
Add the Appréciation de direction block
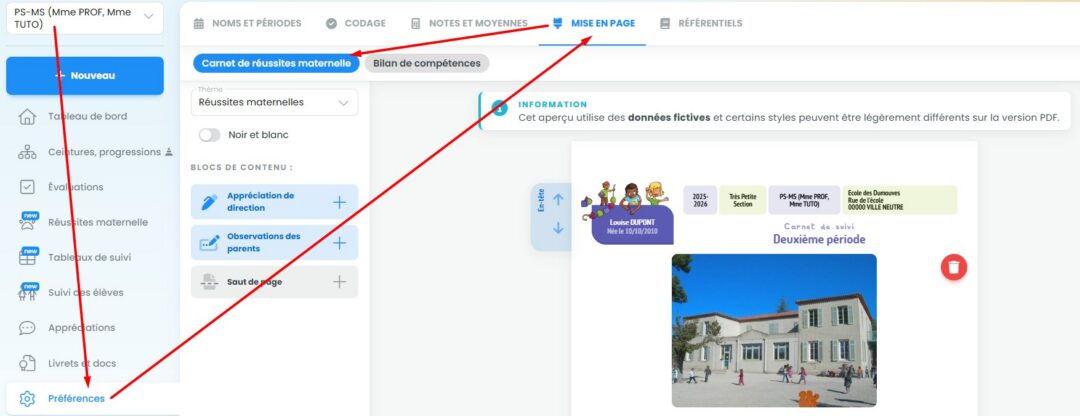(339, 202)
